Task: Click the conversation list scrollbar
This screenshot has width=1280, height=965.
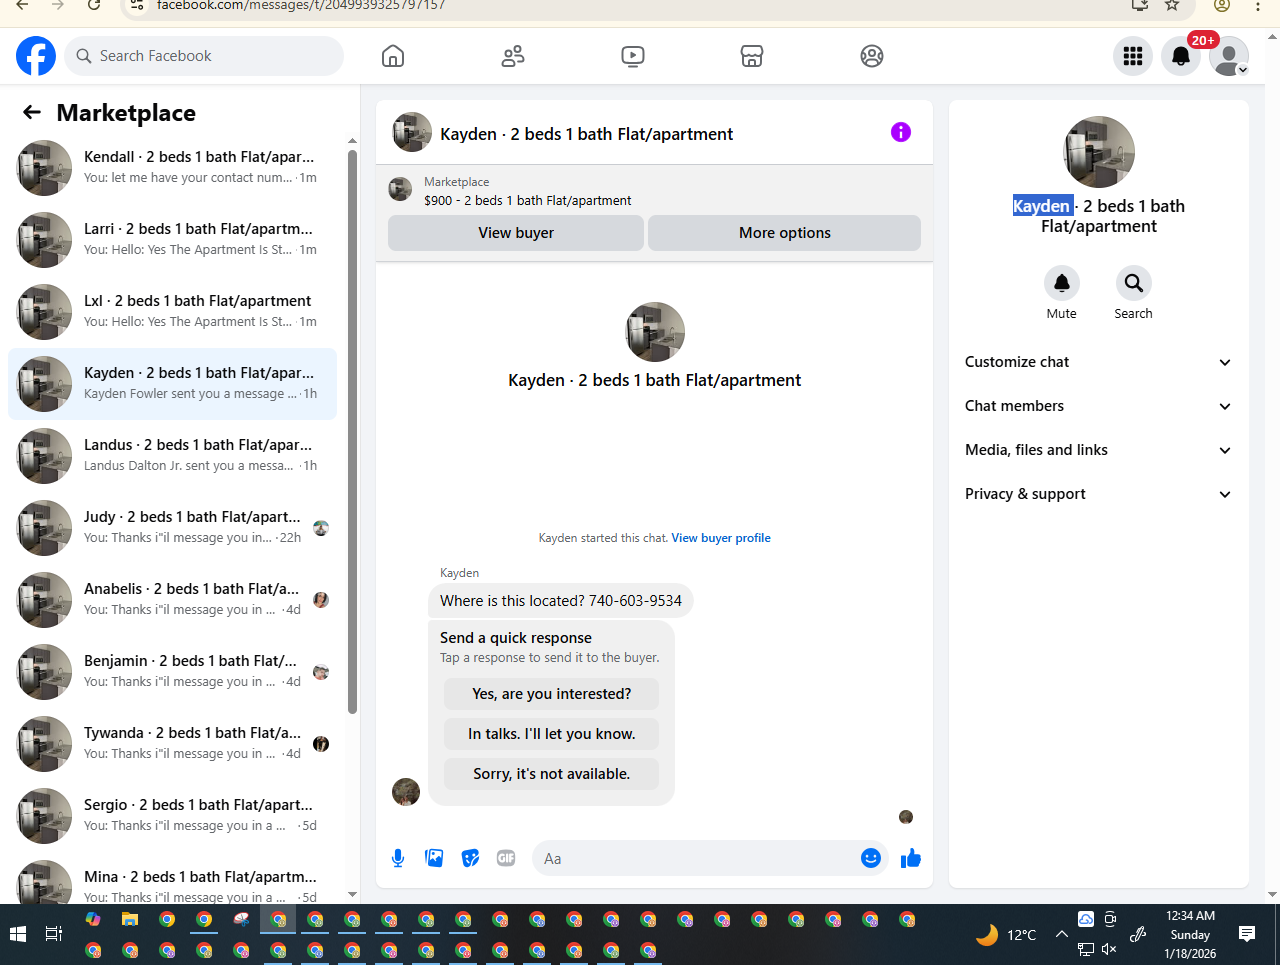Action: tap(352, 431)
